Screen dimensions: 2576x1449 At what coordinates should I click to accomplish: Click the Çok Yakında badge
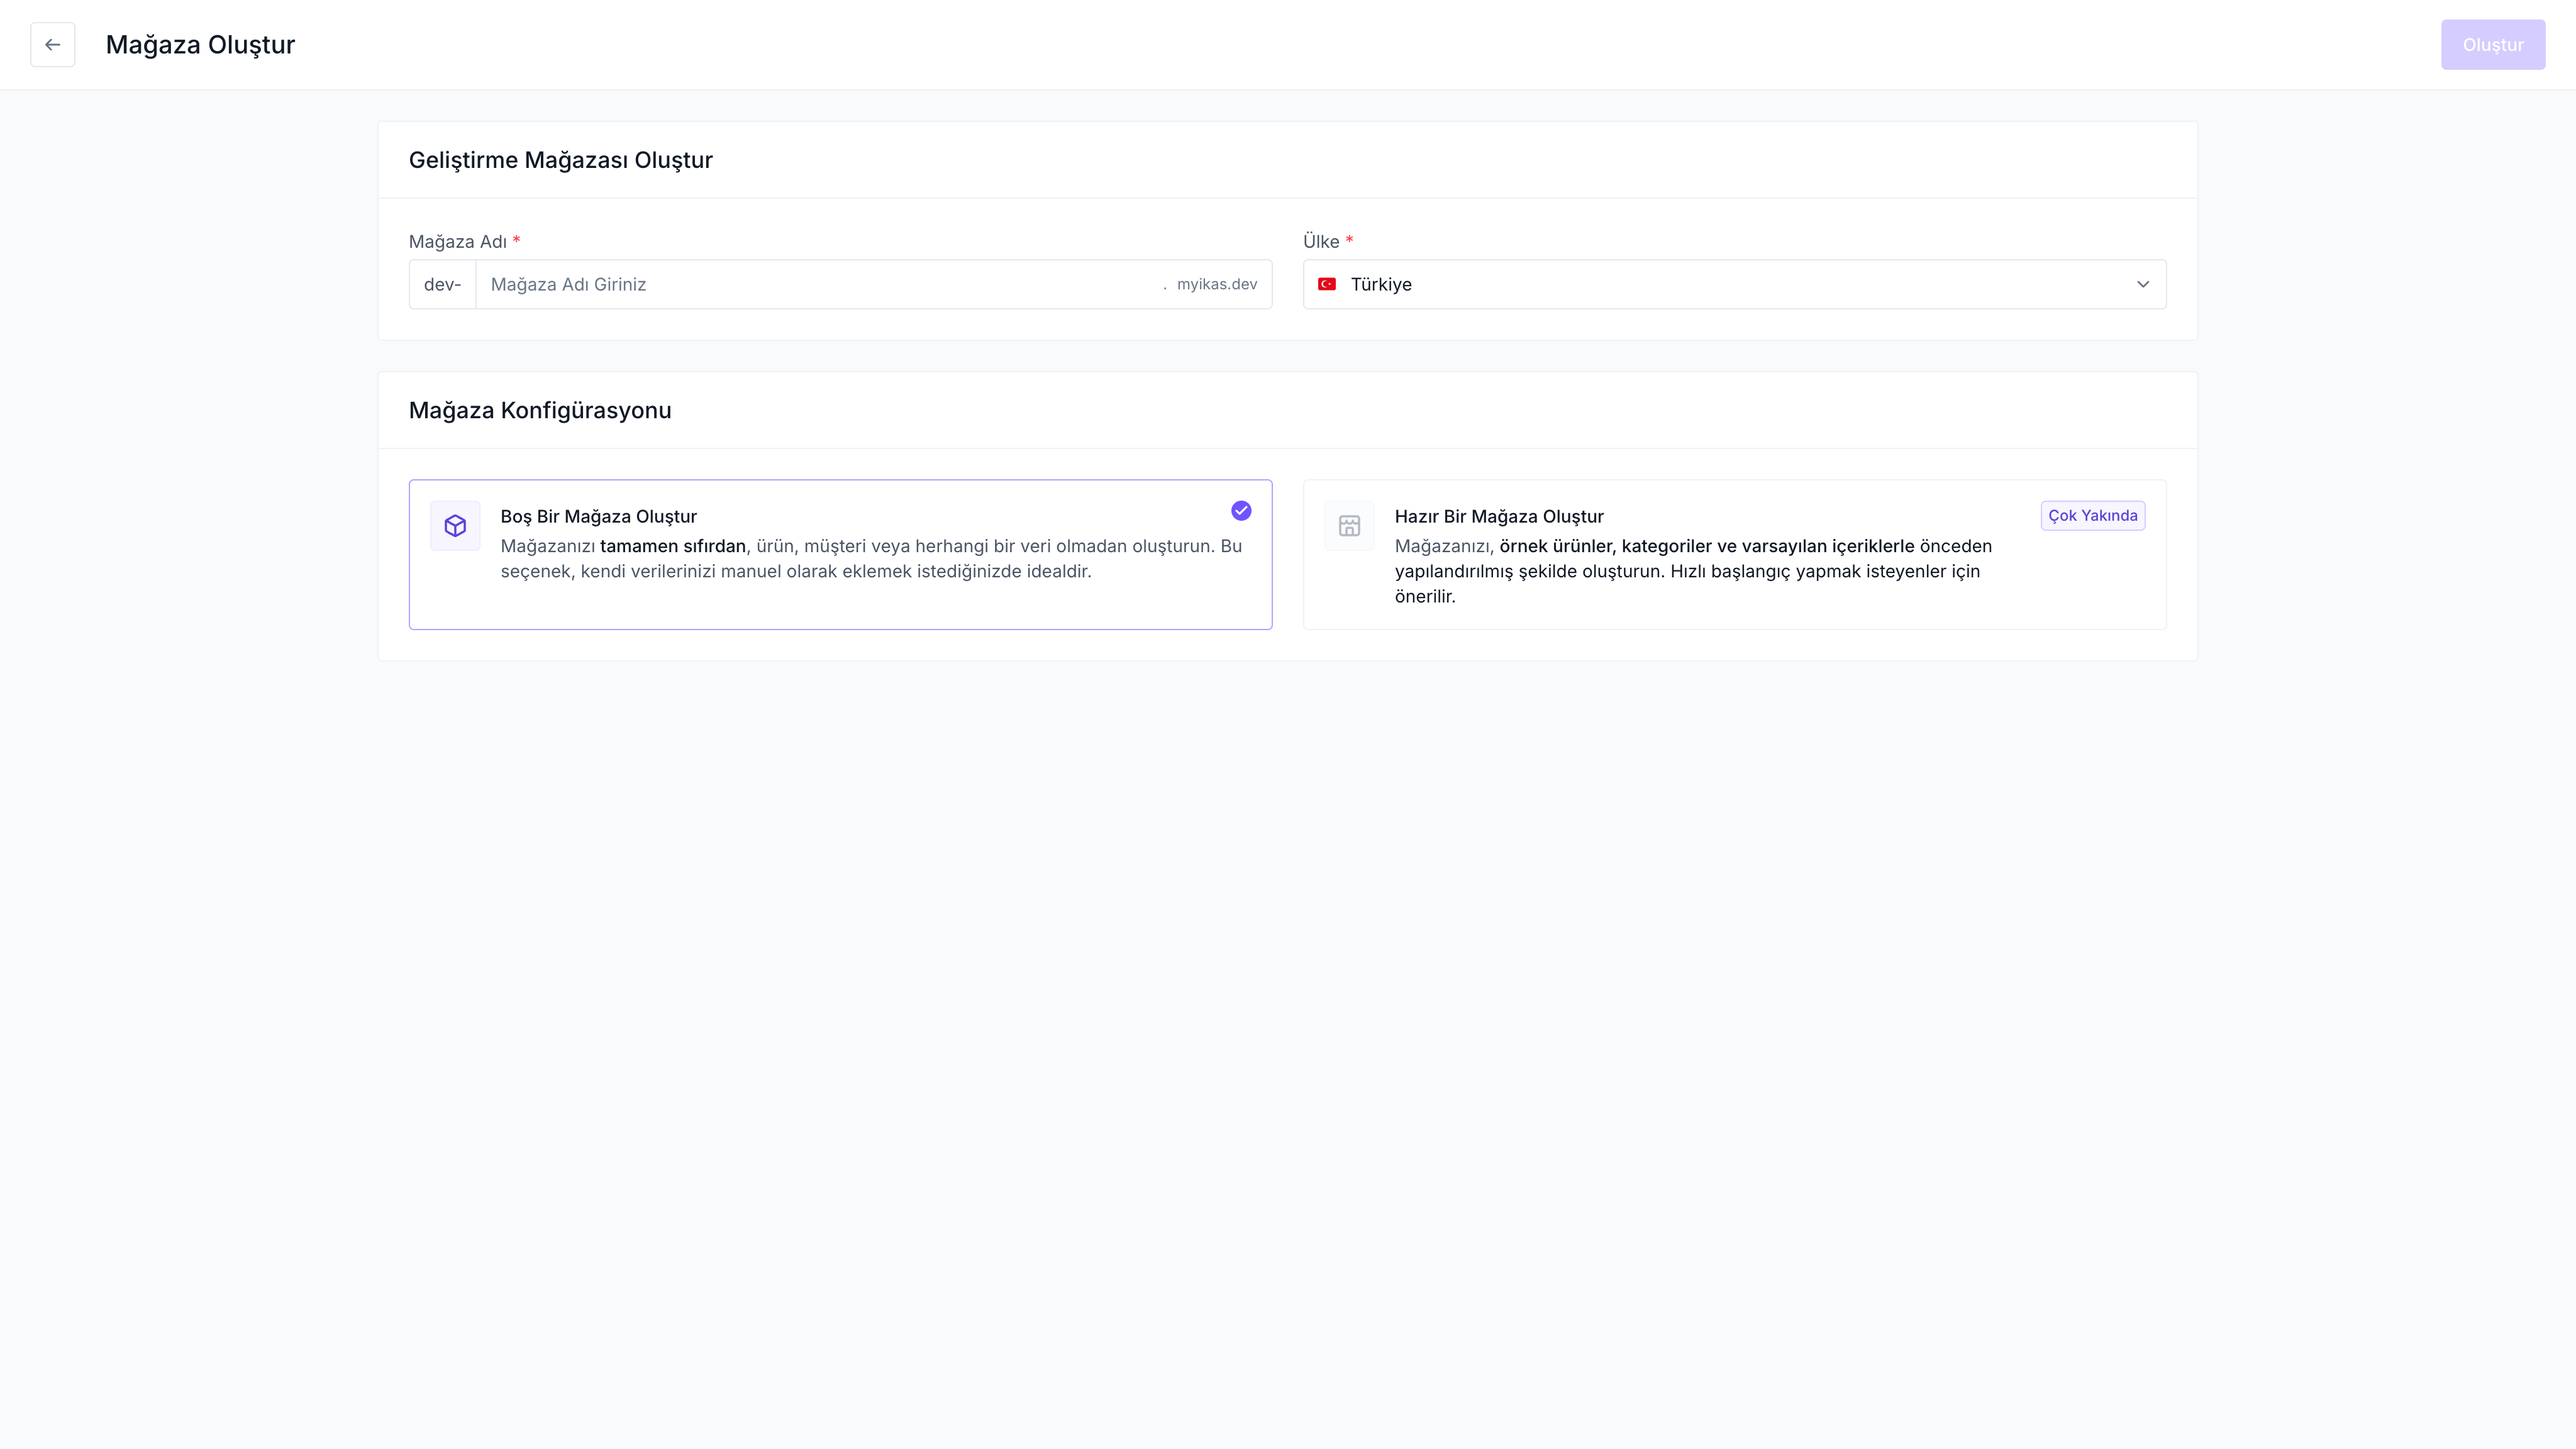[x=2092, y=516]
